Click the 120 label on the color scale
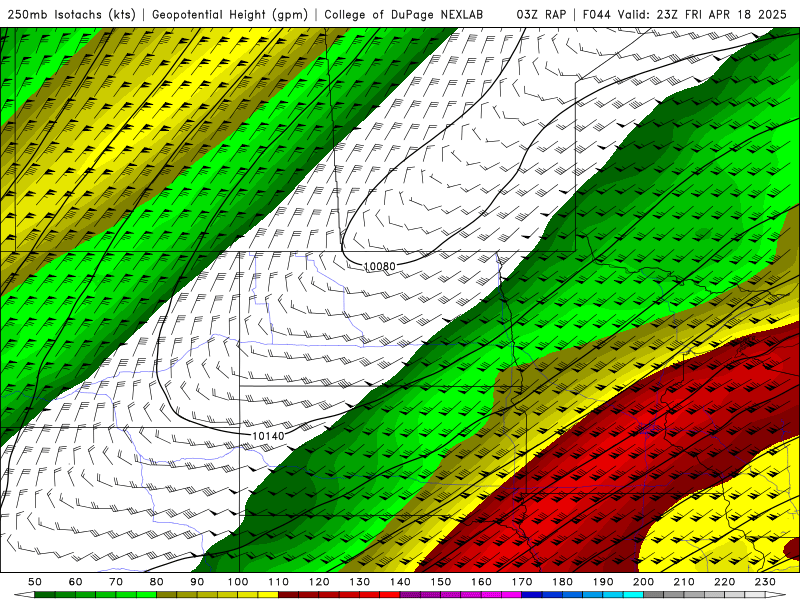This screenshot has height=600, width=800. 319,582
